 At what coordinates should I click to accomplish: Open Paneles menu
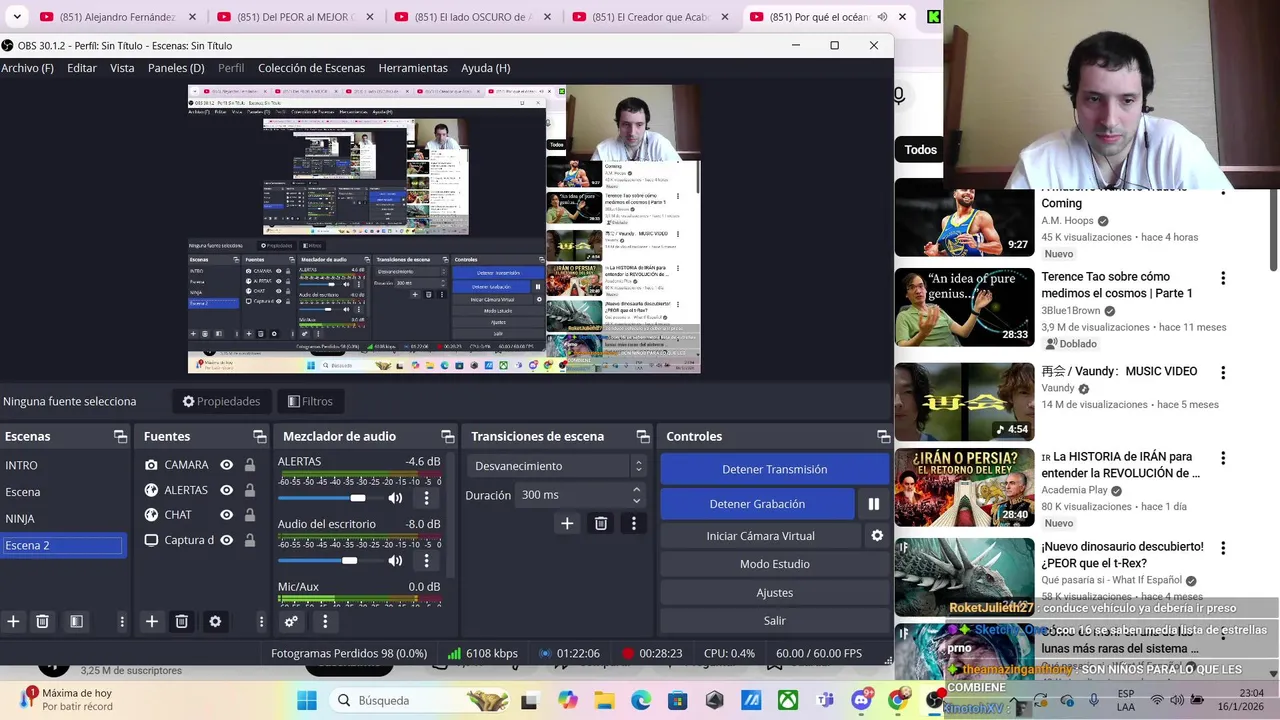tap(176, 68)
